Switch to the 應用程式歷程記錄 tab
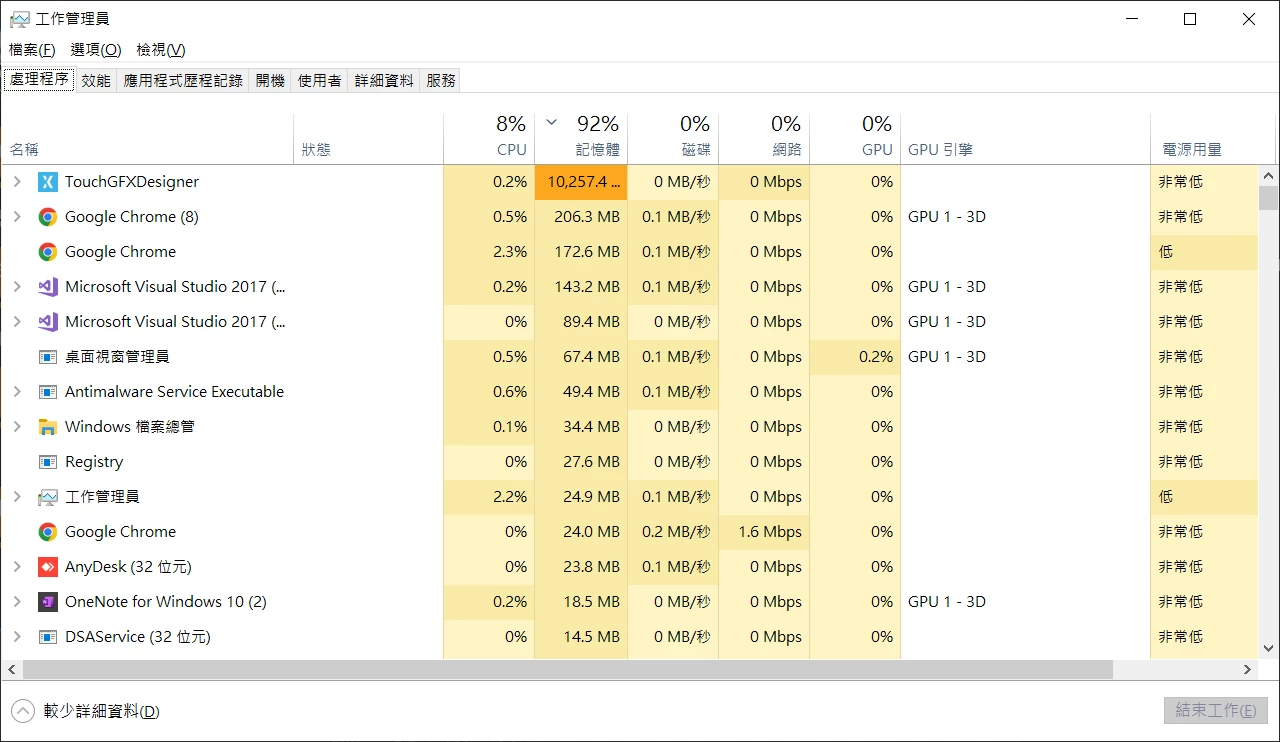This screenshot has height=742, width=1280. [183, 81]
